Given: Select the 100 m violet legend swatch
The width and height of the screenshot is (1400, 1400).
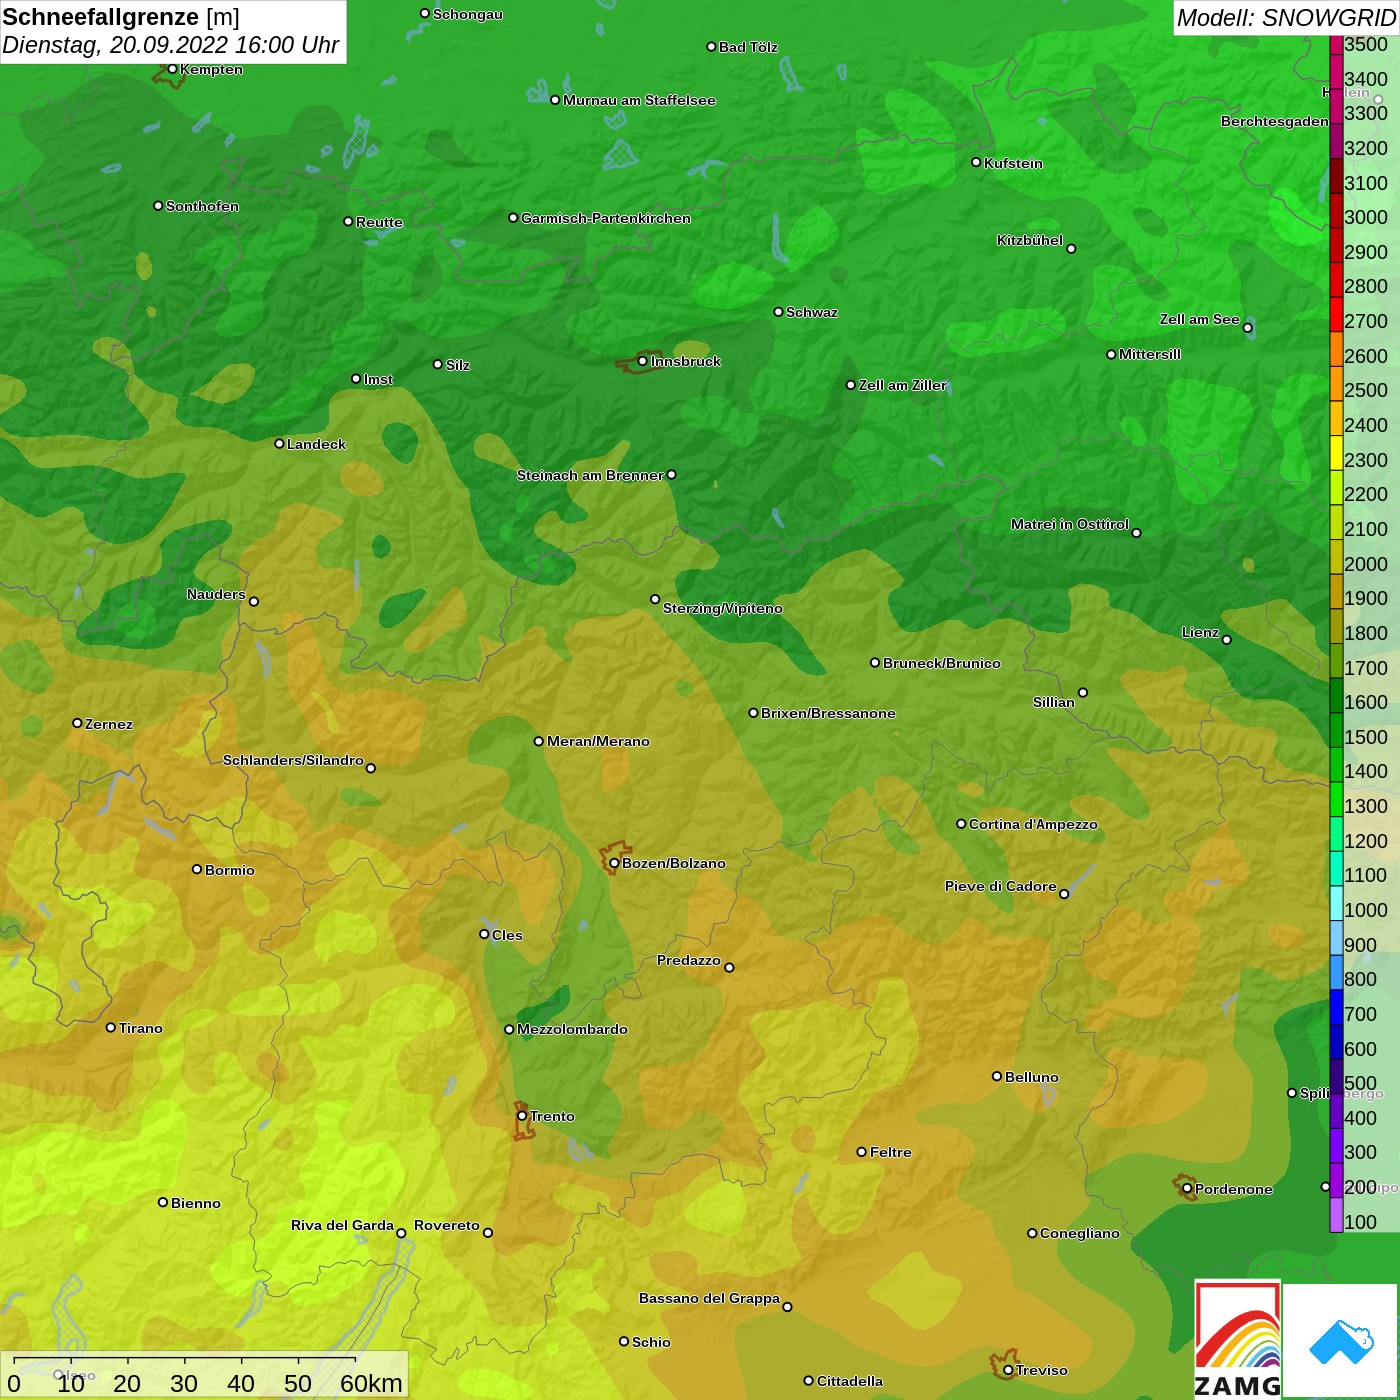Looking at the screenshot, I should coord(1336,1214).
